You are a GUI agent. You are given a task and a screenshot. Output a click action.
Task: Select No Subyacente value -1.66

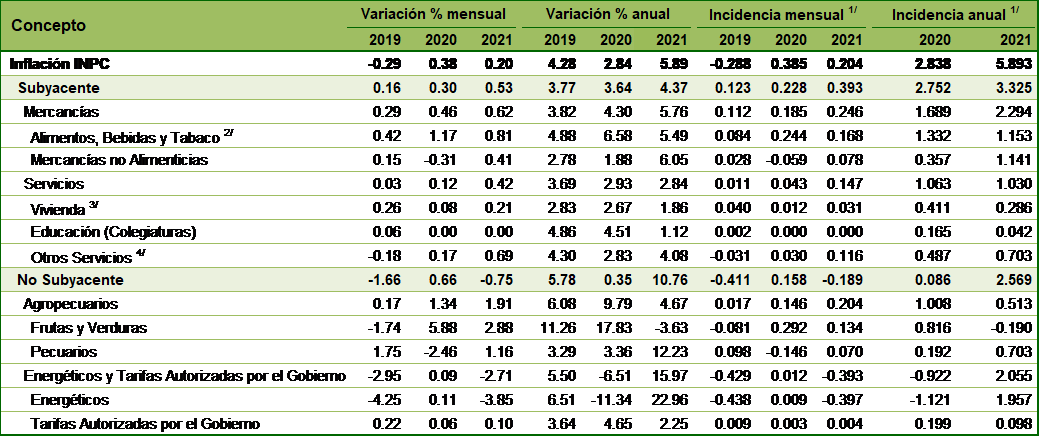coord(383,279)
